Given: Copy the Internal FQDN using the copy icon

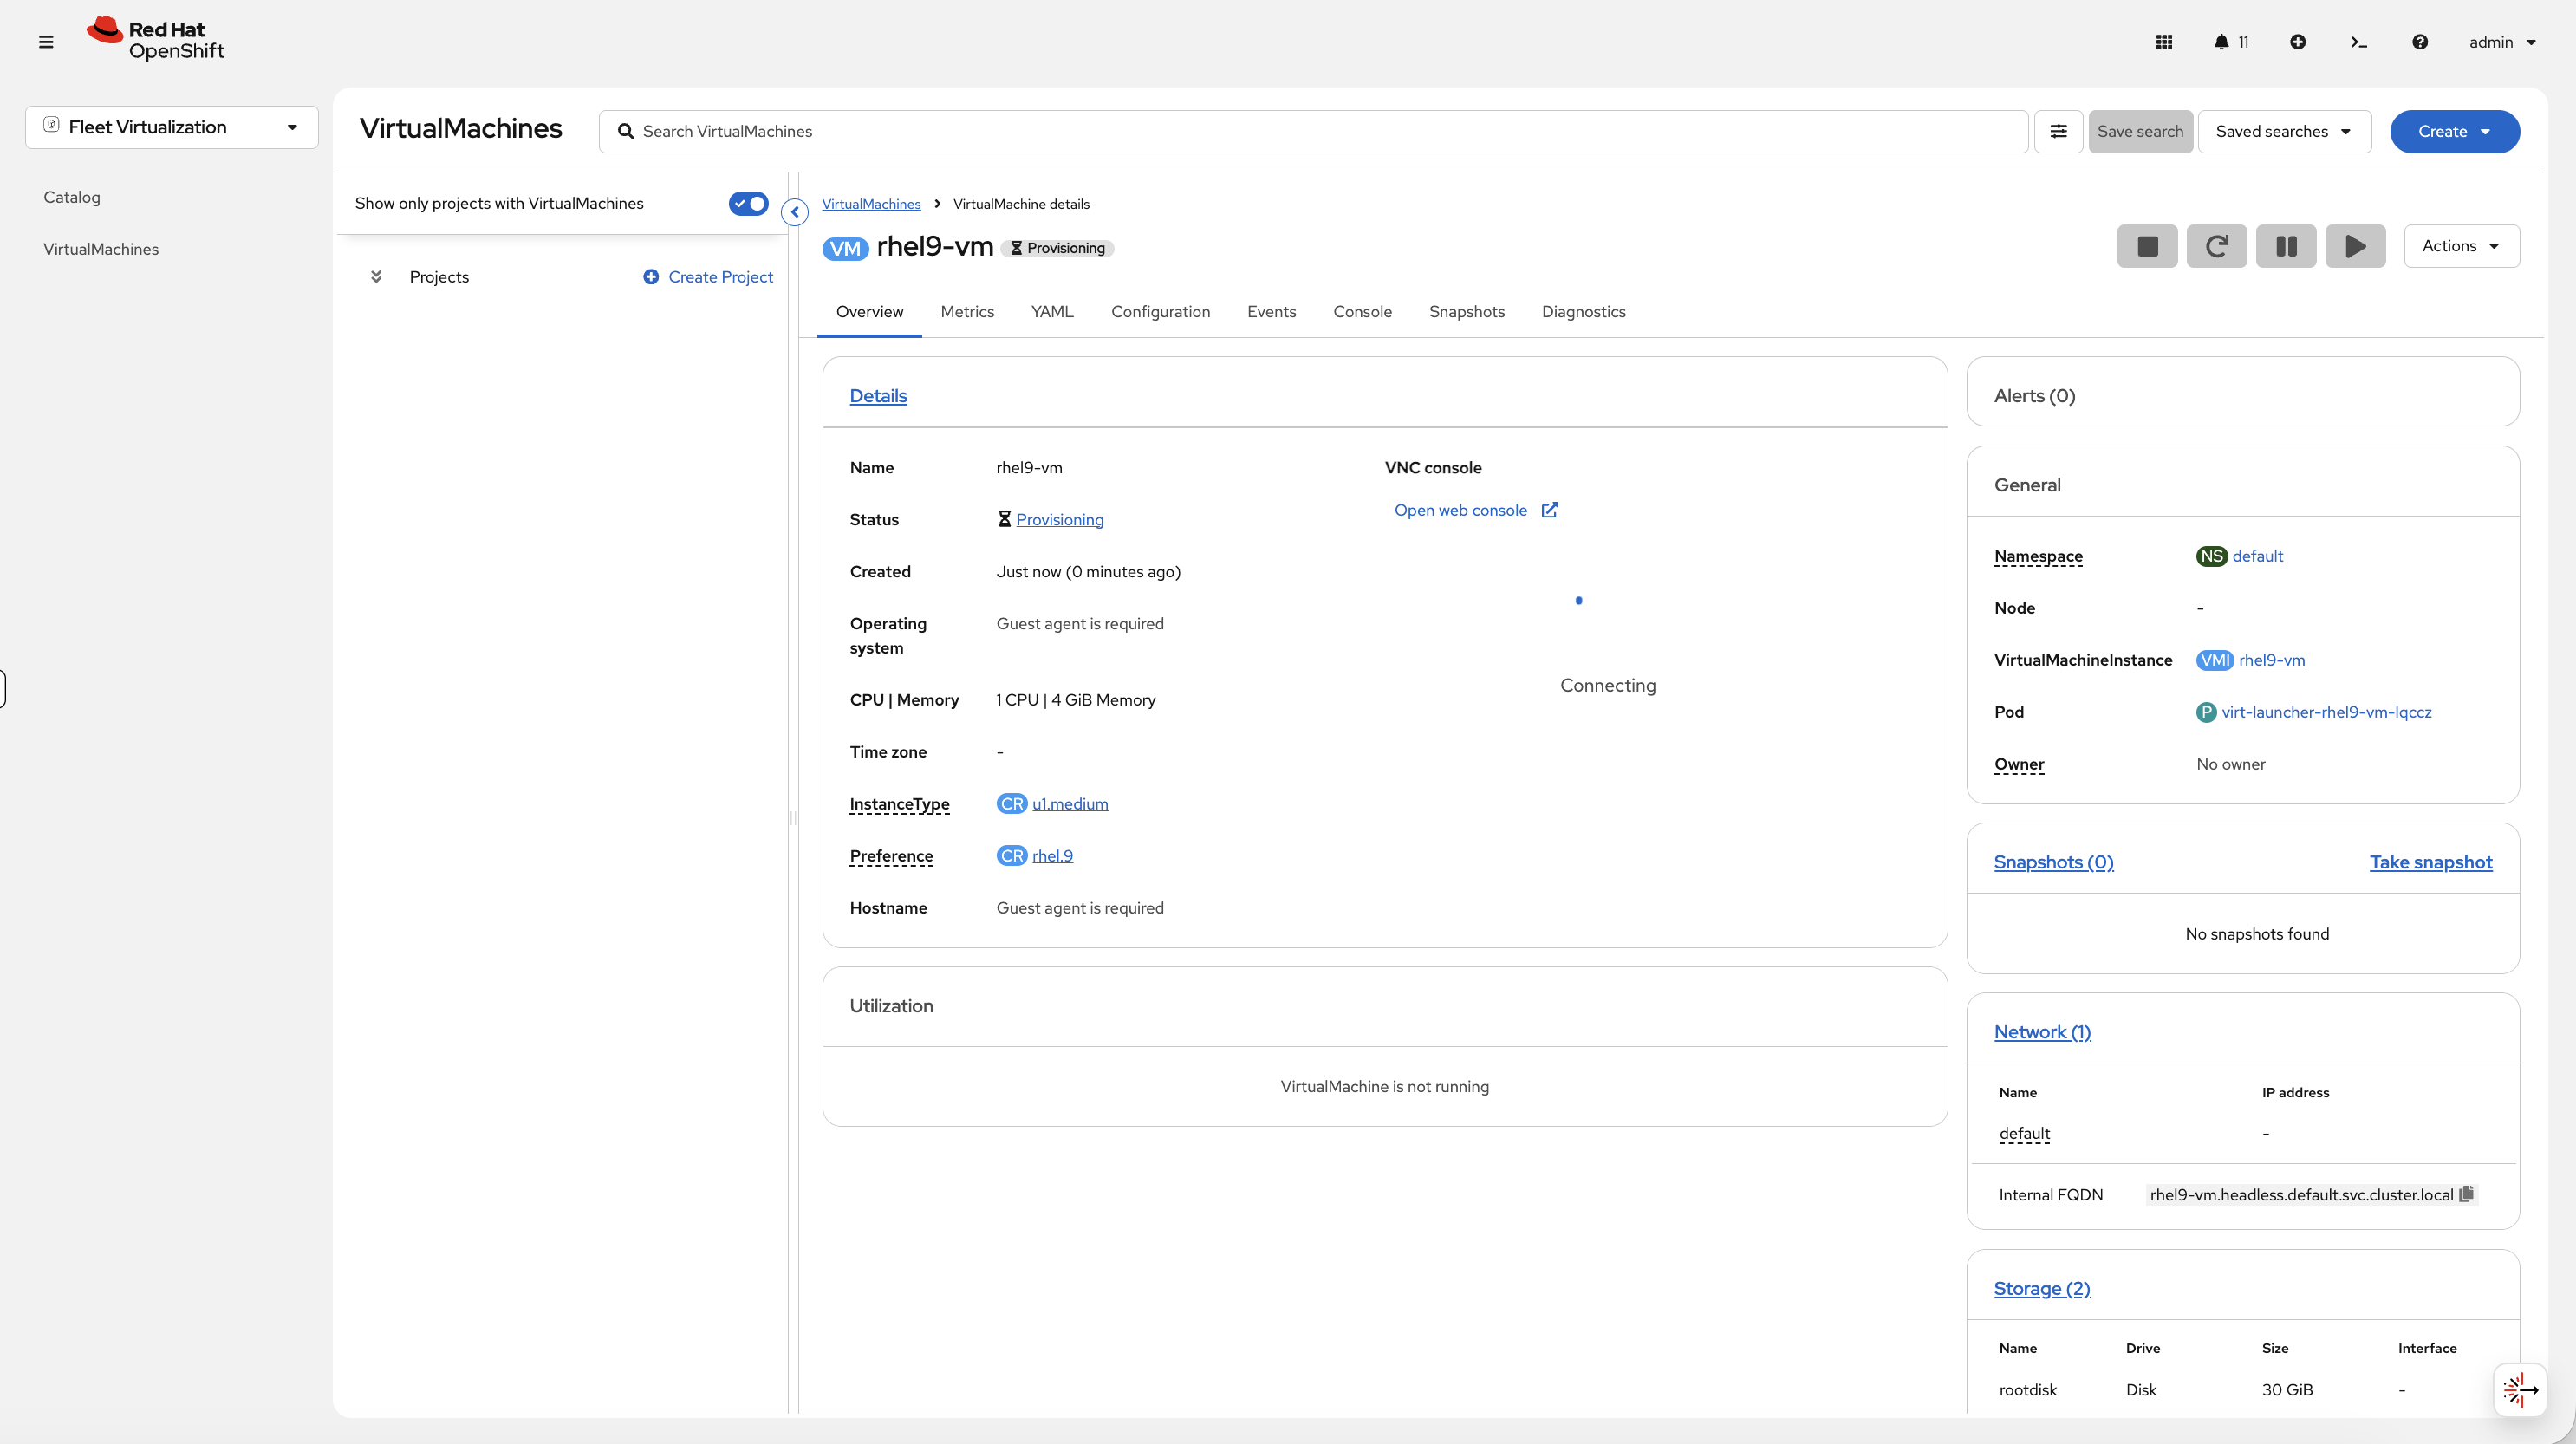Looking at the screenshot, I should click(2466, 1194).
